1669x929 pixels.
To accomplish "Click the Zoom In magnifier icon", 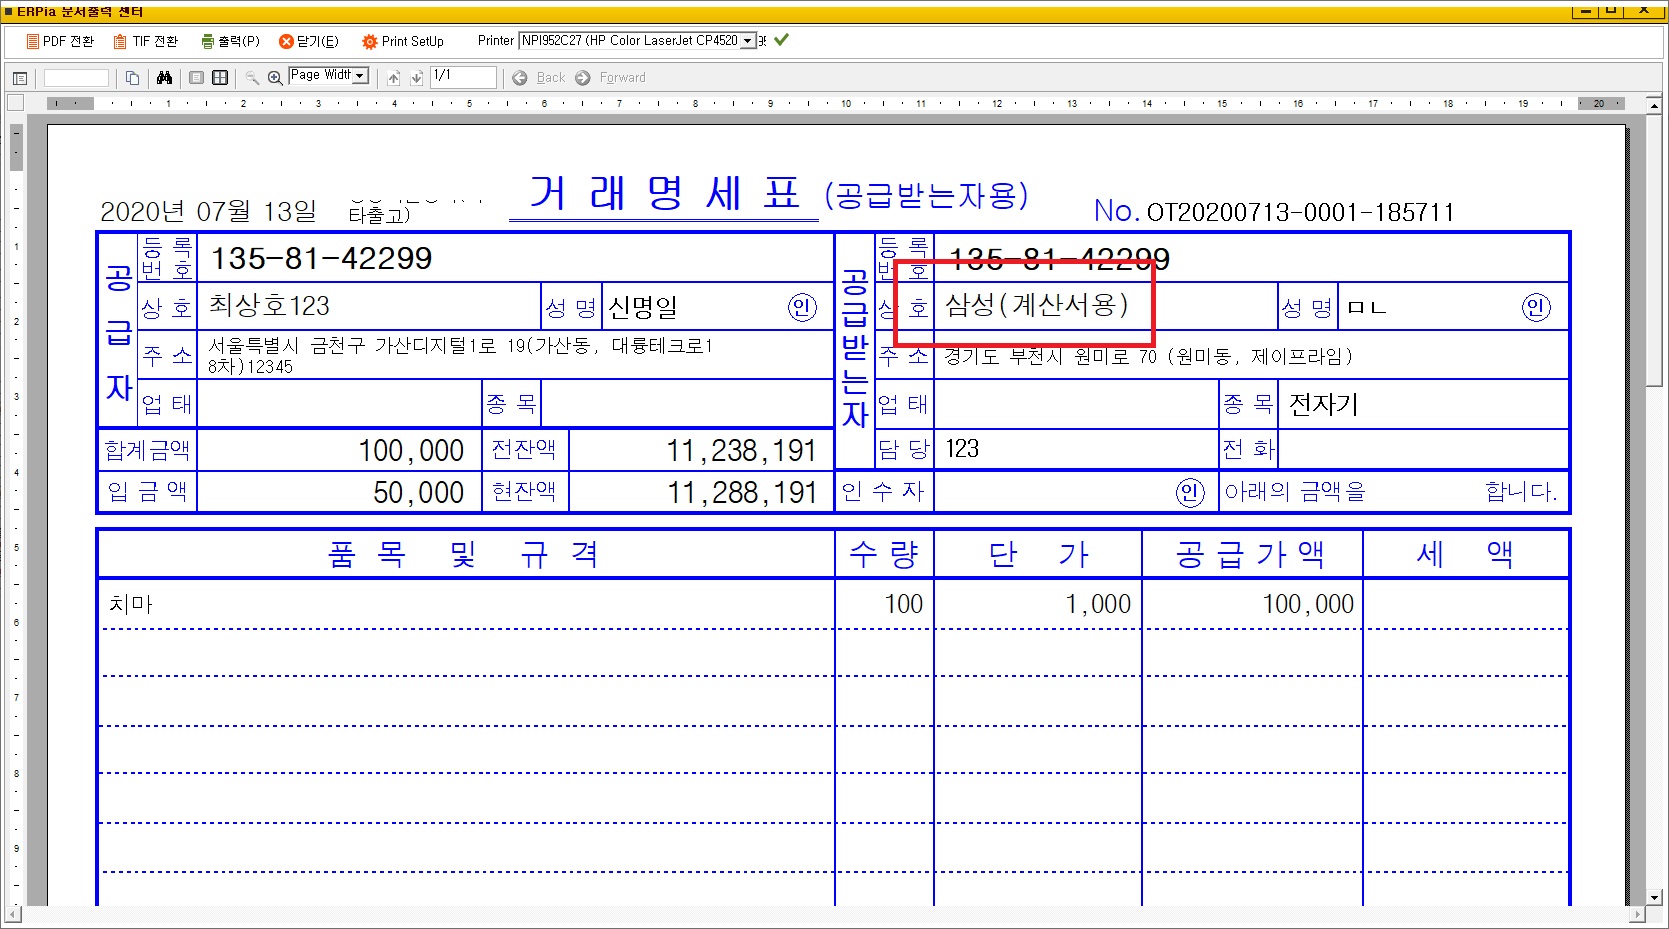I will click(274, 77).
